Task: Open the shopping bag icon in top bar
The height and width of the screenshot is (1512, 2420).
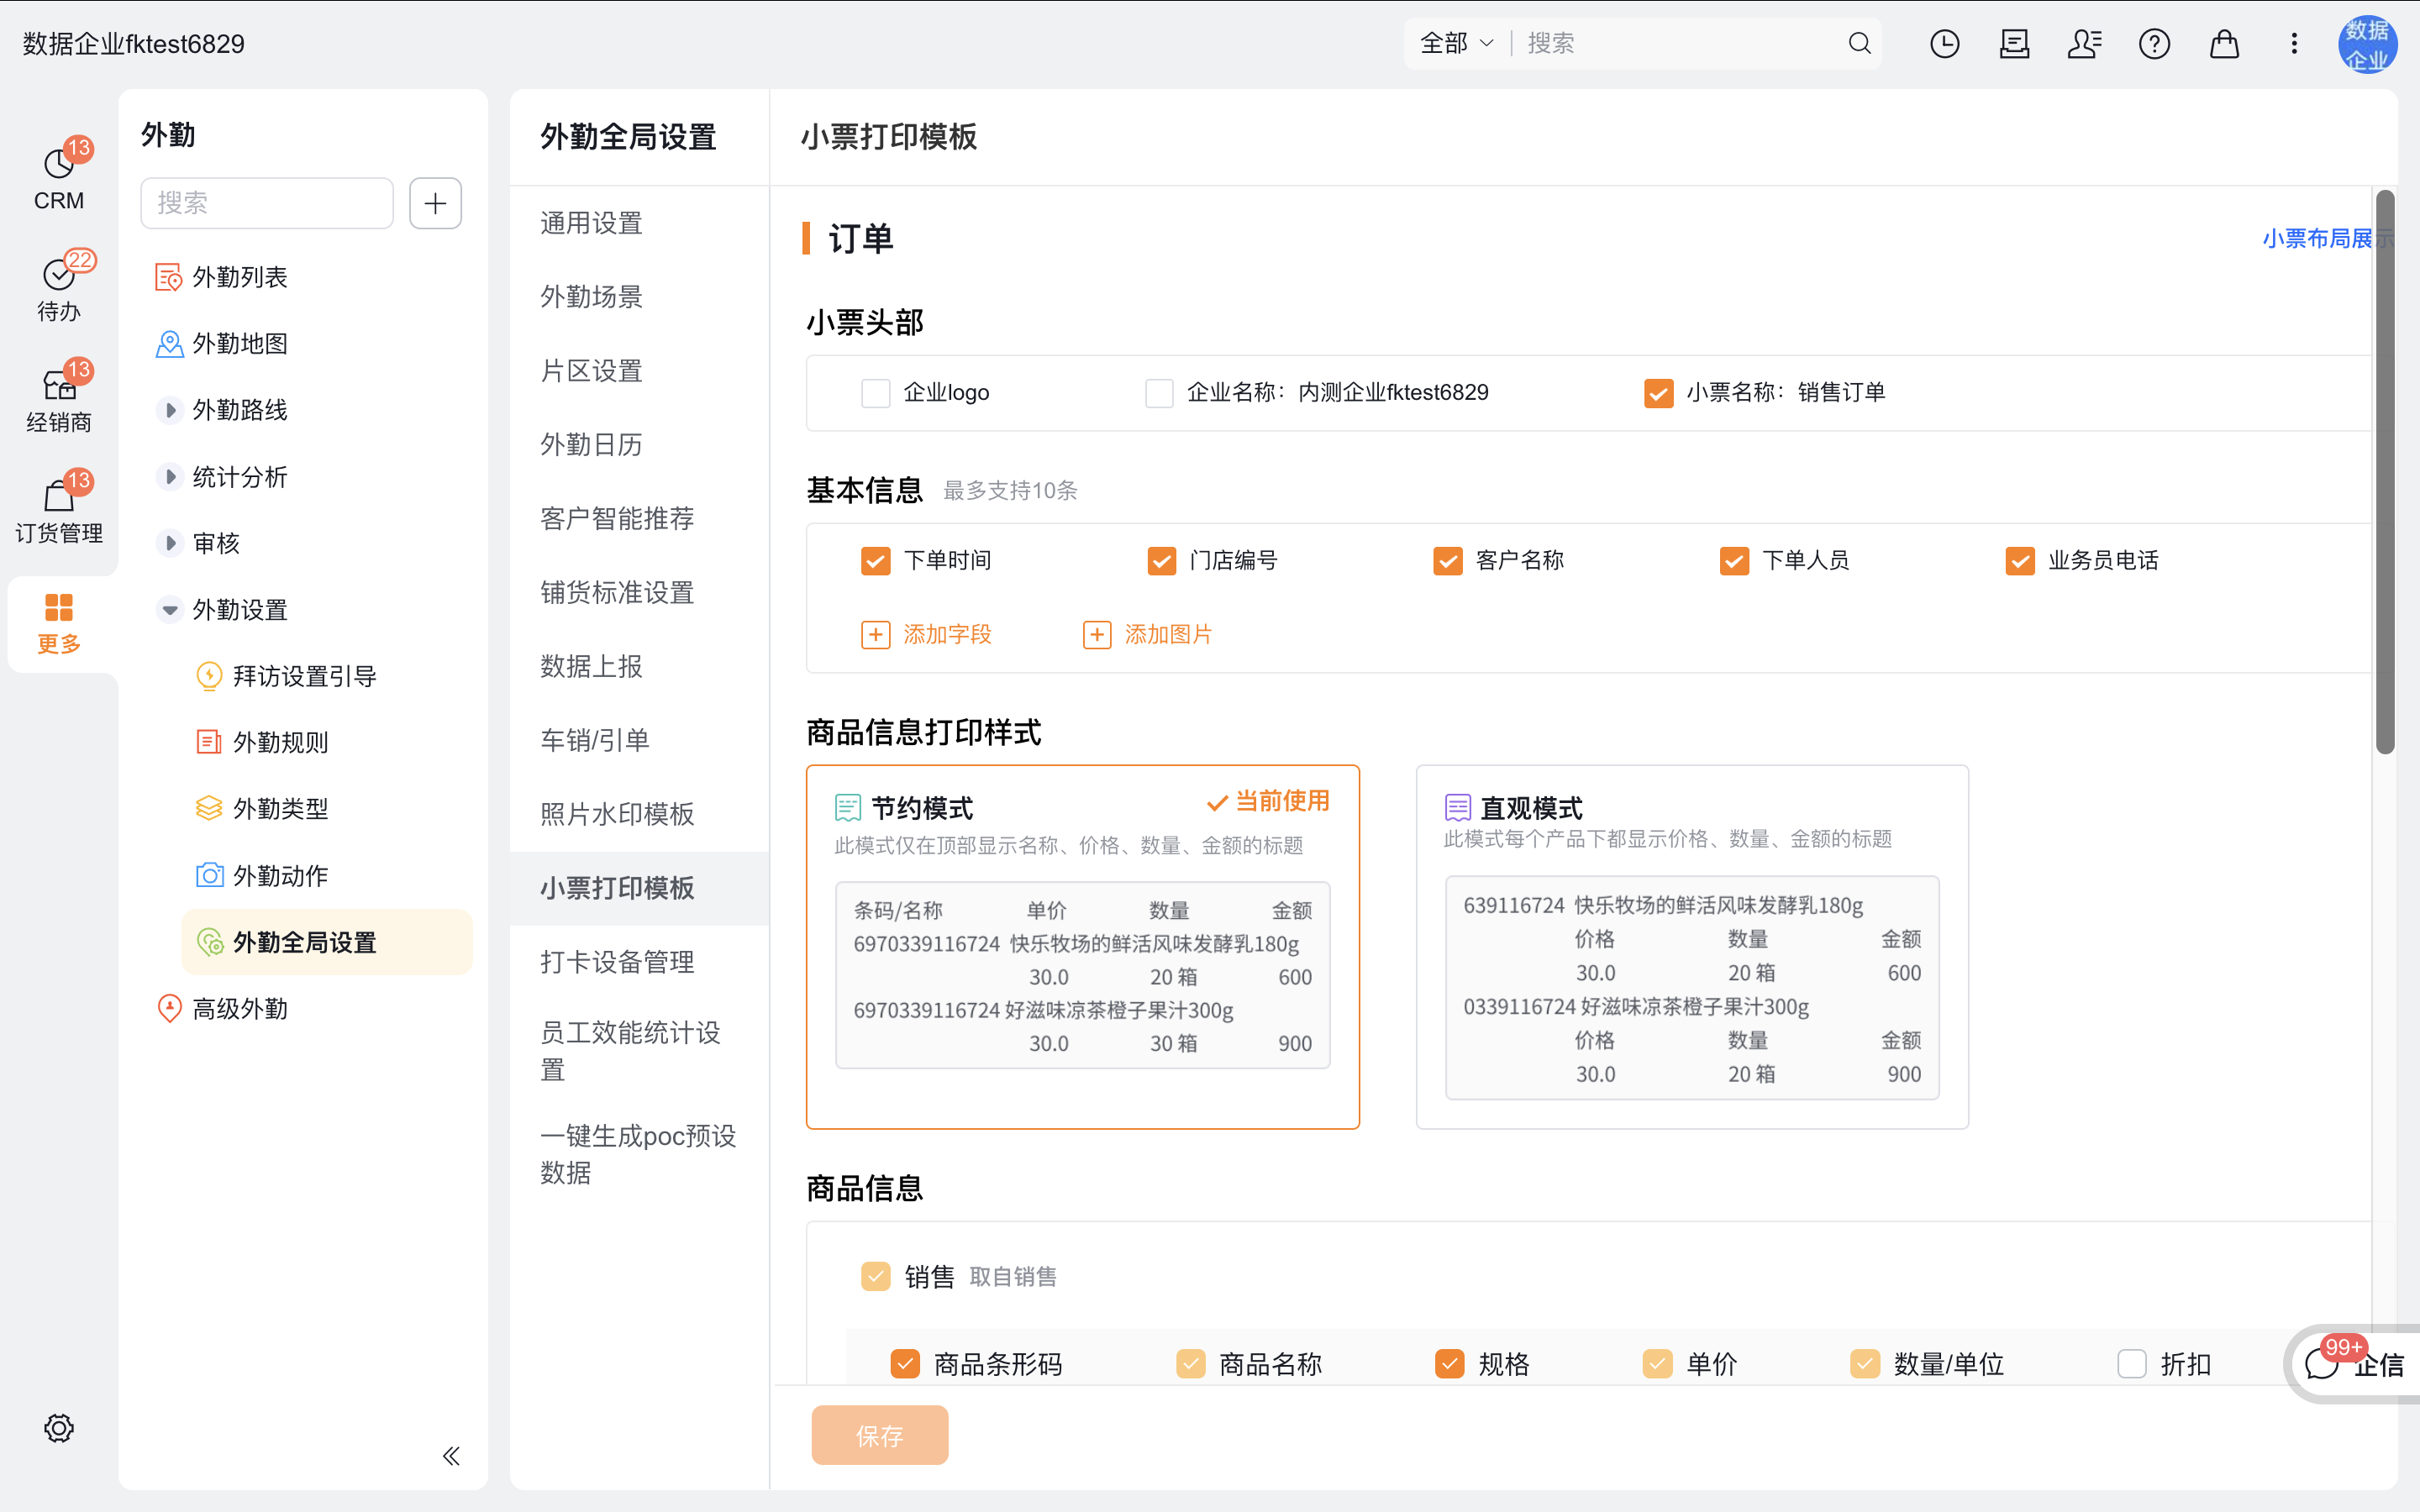Action: (2224, 43)
